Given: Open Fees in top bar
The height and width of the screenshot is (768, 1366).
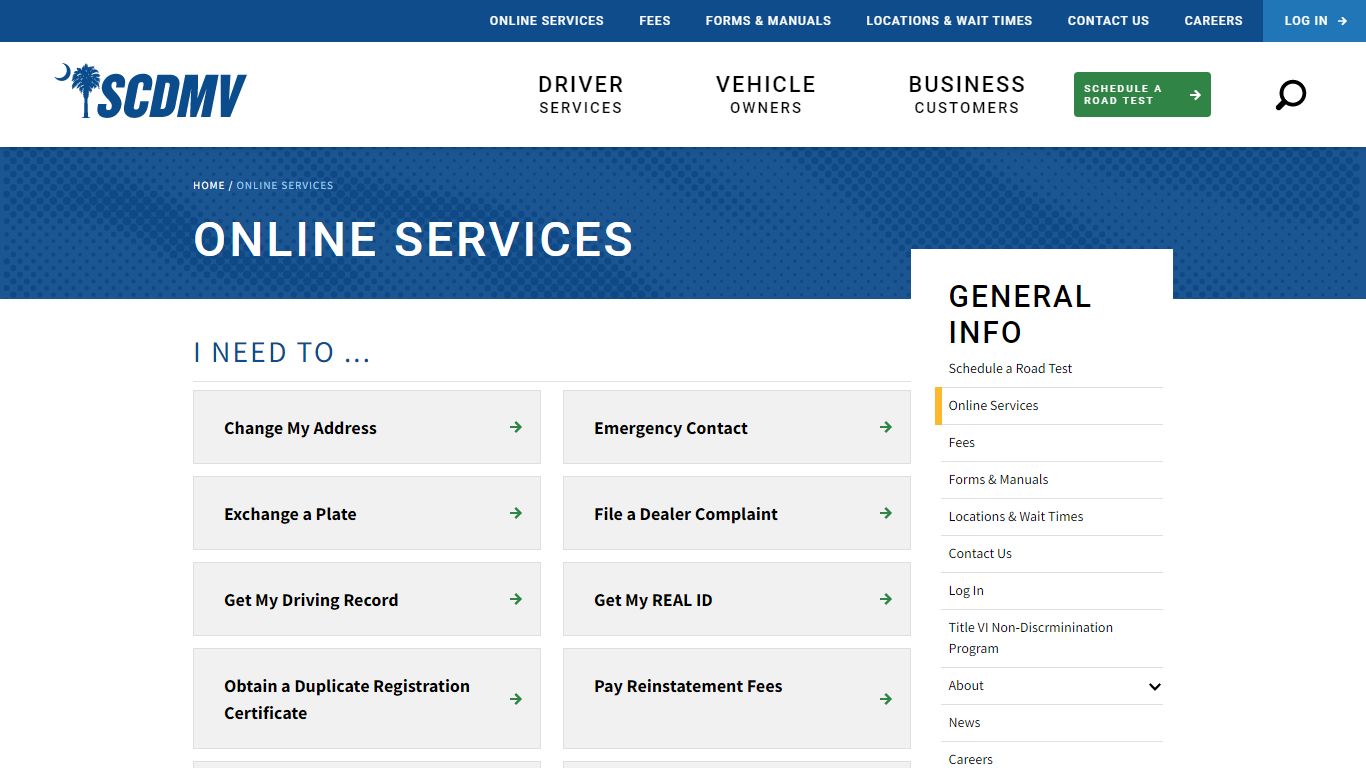Looking at the screenshot, I should [x=655, y=21].
